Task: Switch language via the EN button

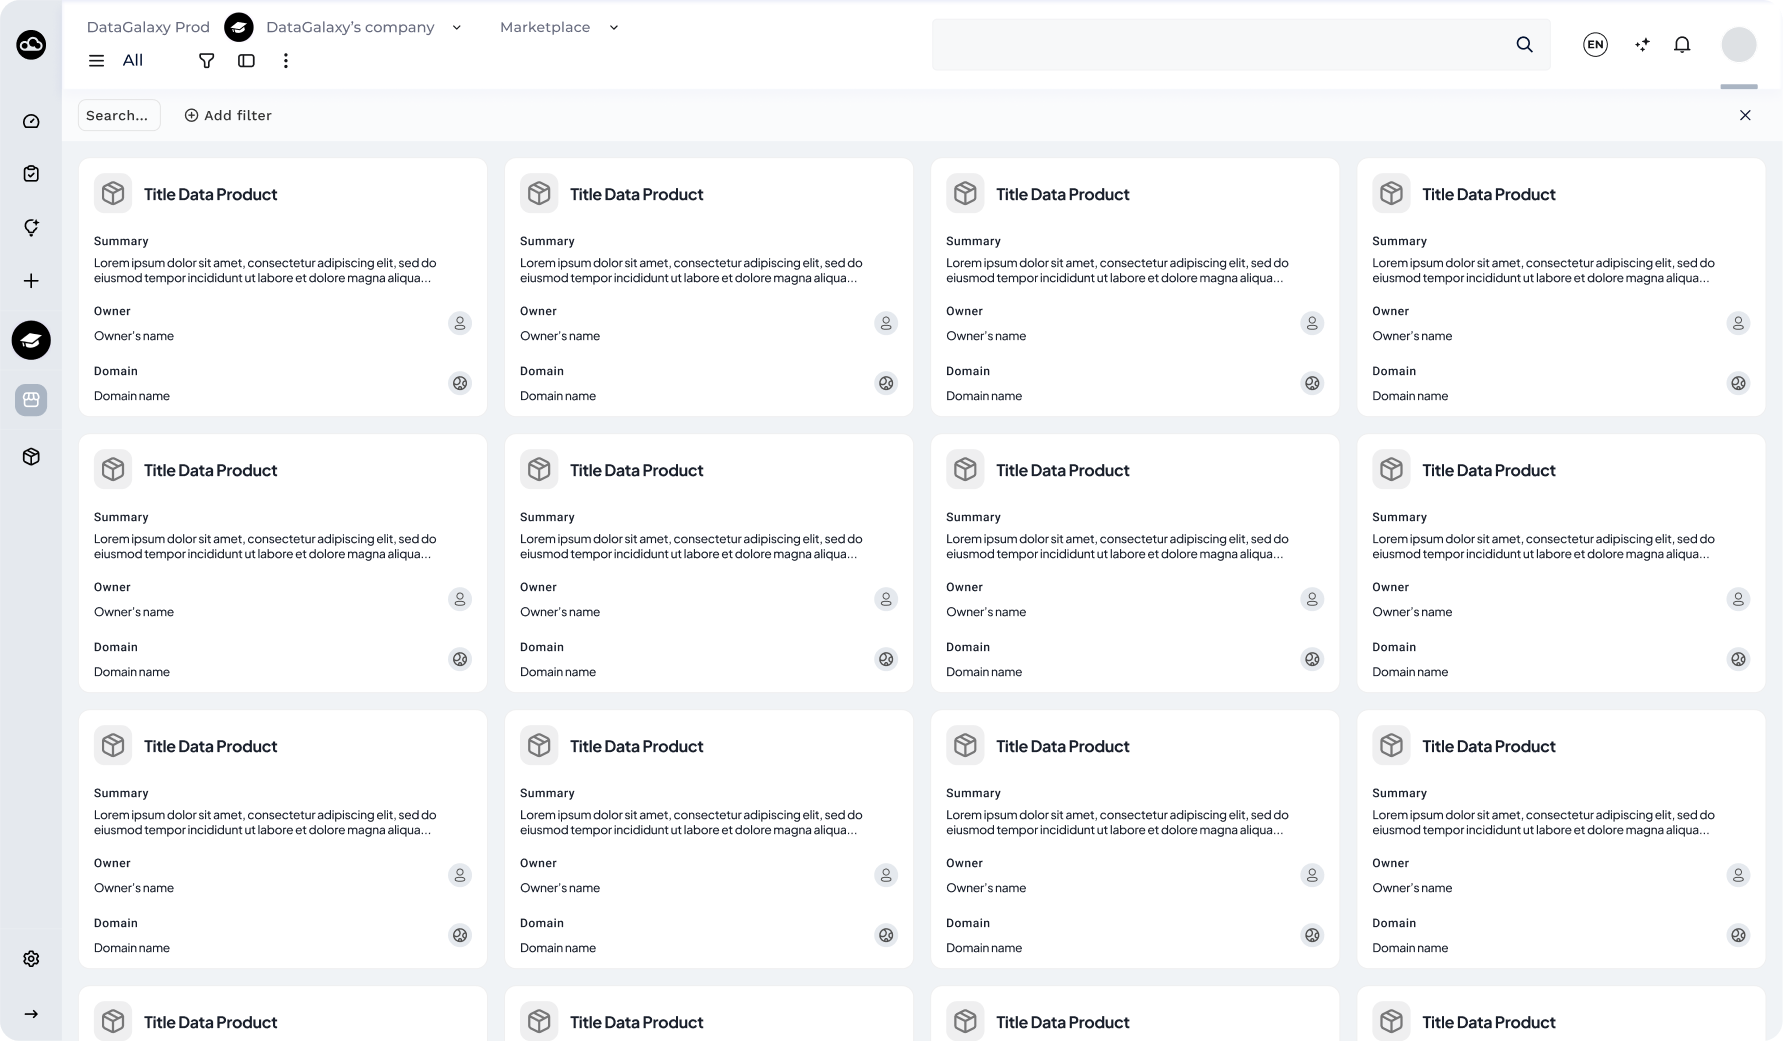Action: click(x=1595, y=44)
